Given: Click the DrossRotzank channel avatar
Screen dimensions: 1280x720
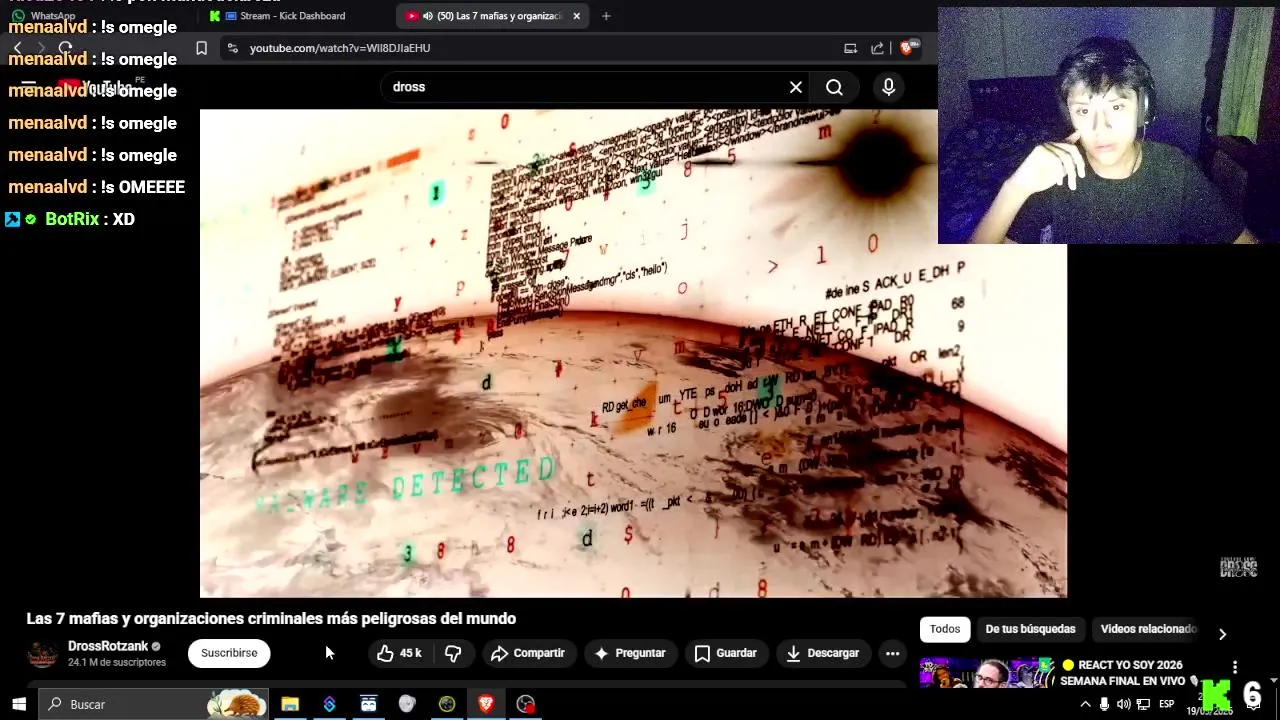Looking at the screenshot, I should coord(42,654).
